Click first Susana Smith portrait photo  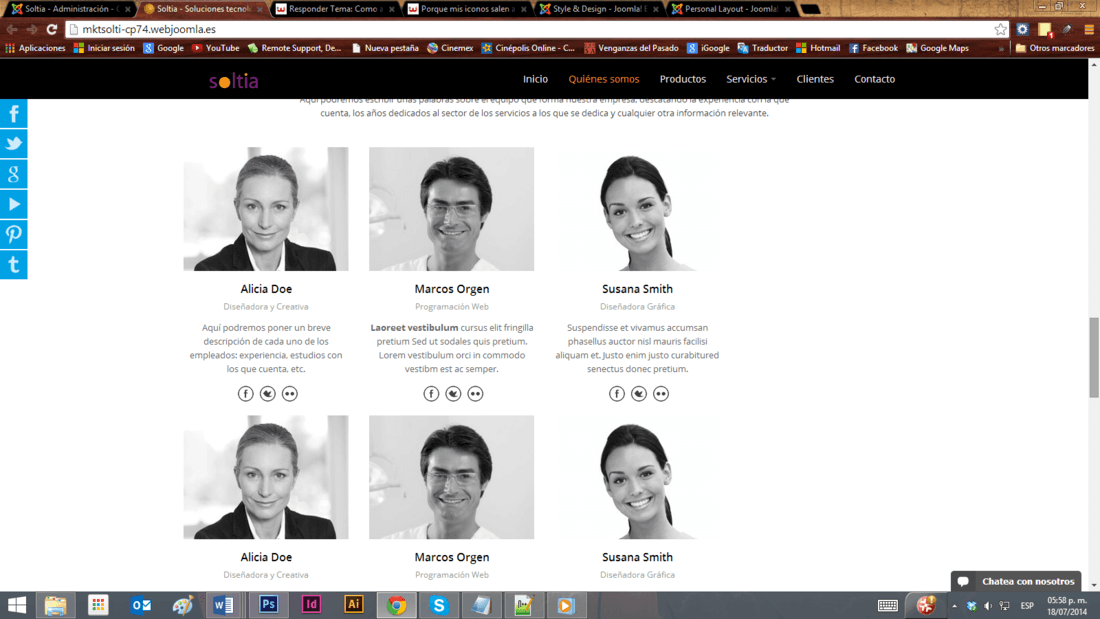click(x=637, y=208)
